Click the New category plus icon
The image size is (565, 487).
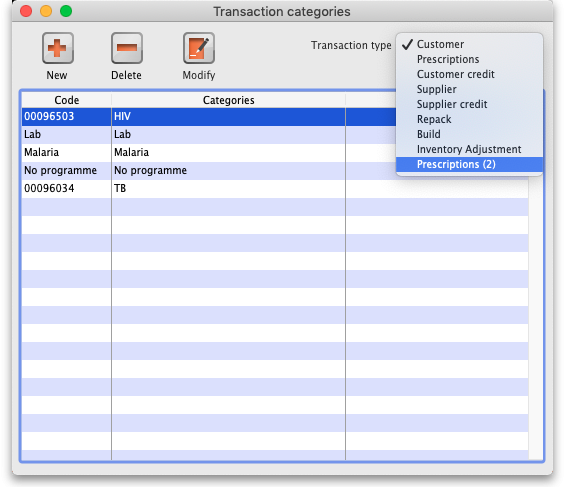pos(58,48)
